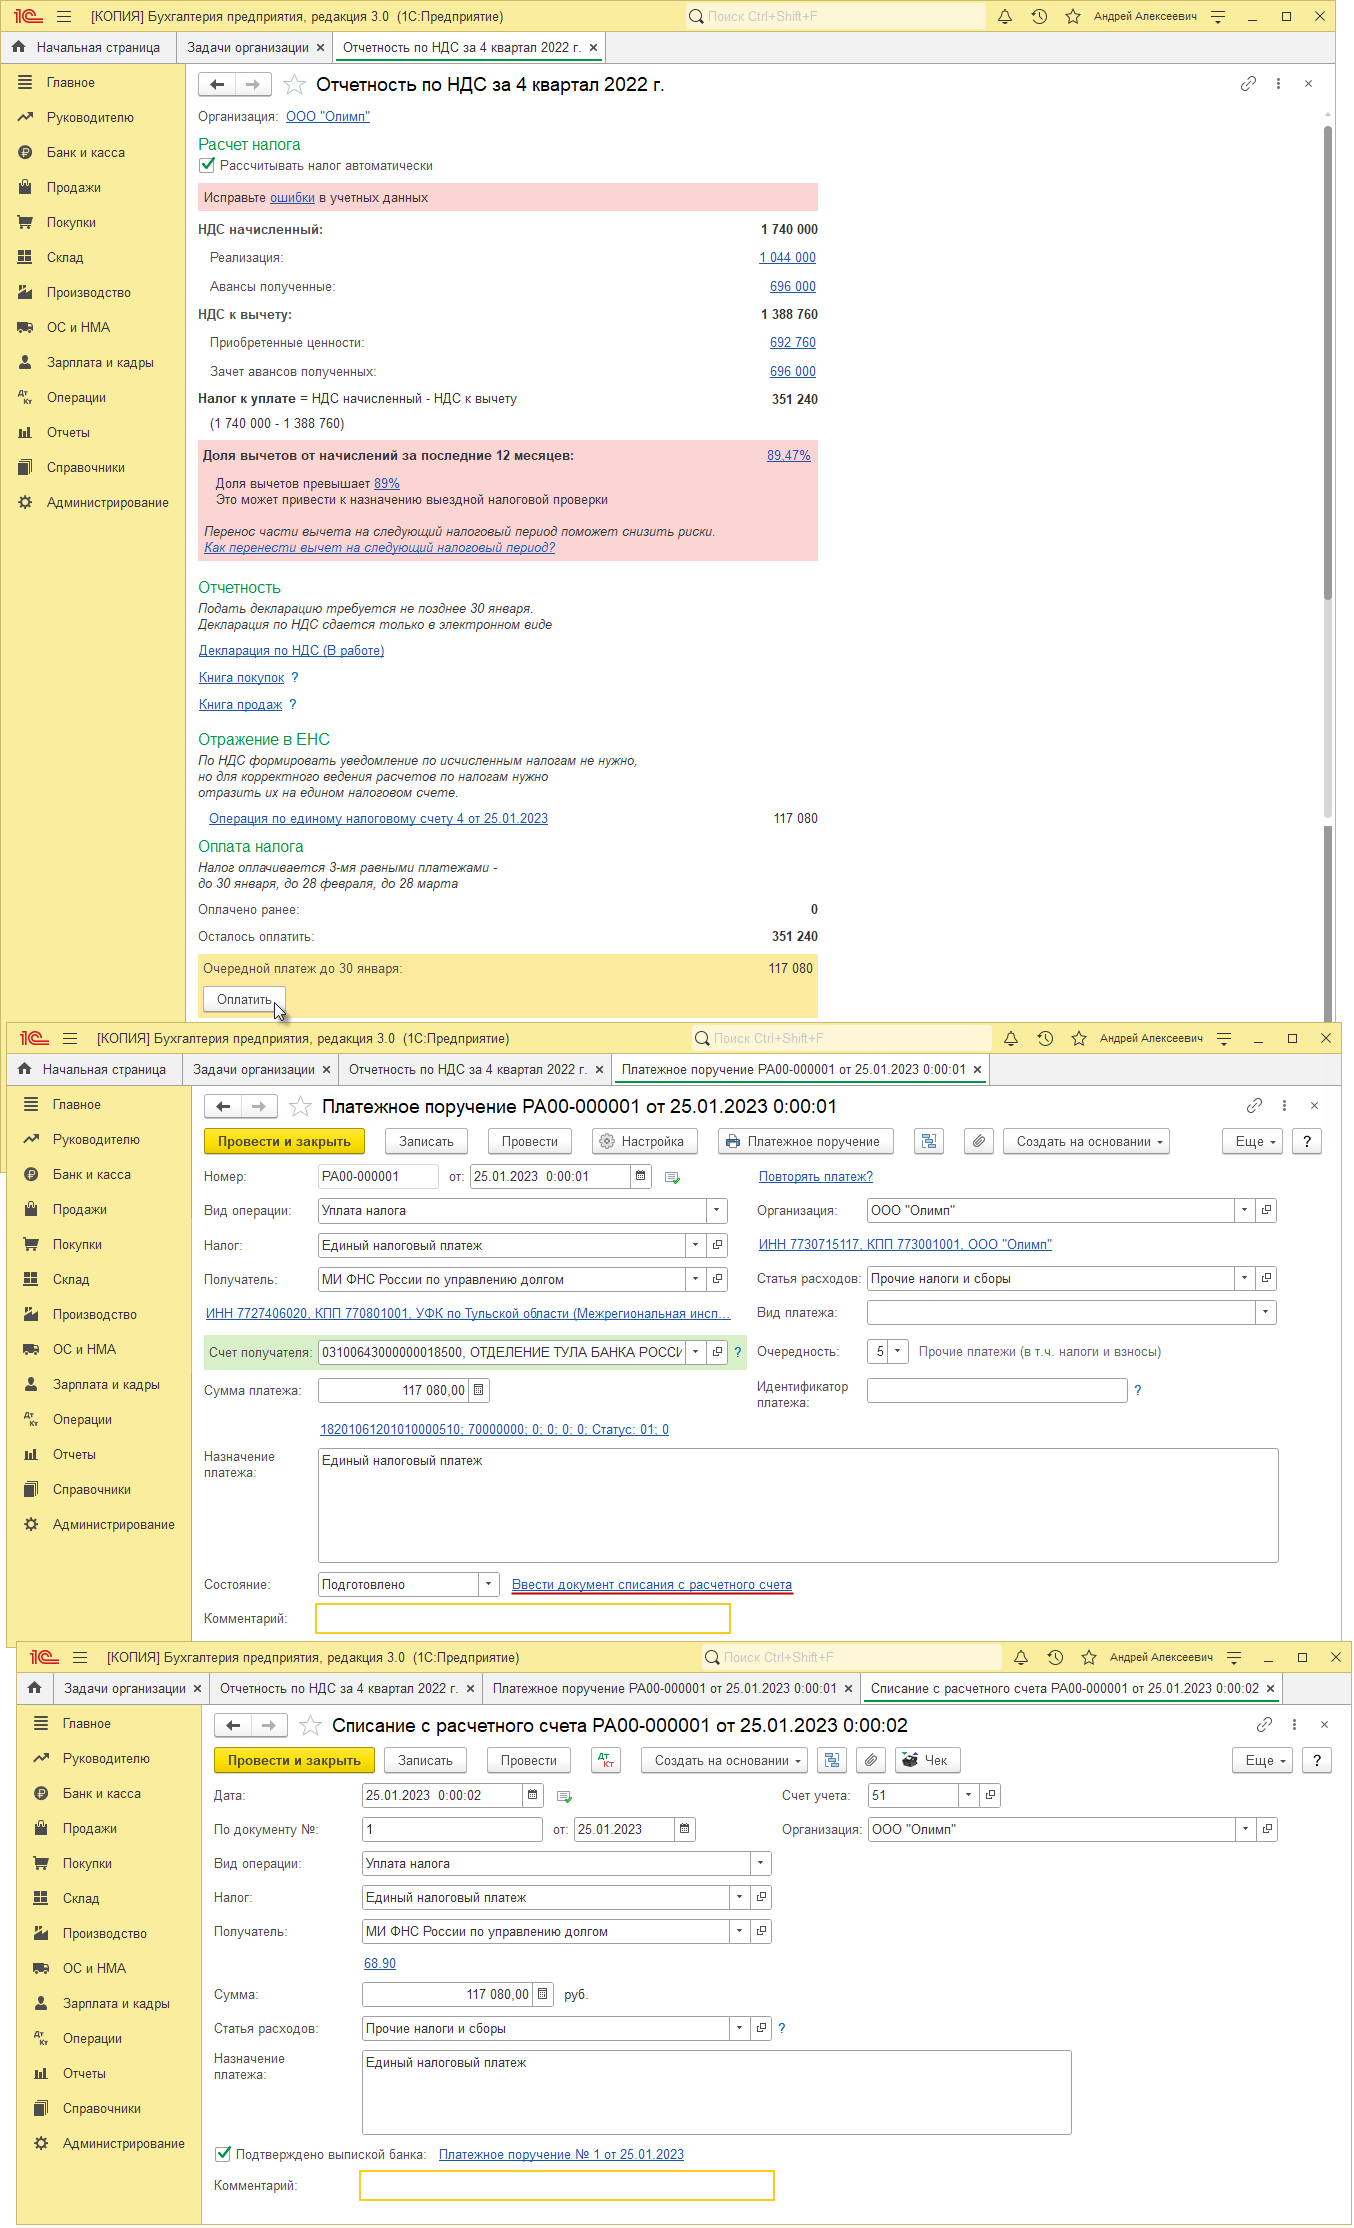Click the notifications bell in the top window

coord(1005,17)
